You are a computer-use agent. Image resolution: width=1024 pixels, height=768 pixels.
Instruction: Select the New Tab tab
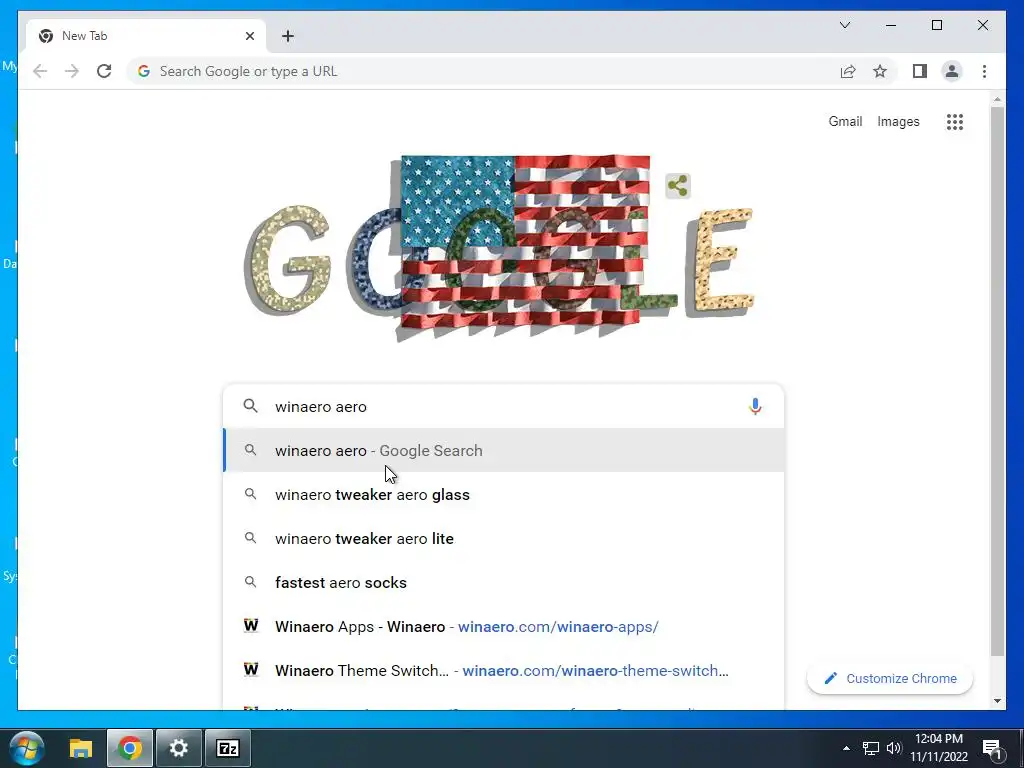pyautogui.click(x=146, y=36)
